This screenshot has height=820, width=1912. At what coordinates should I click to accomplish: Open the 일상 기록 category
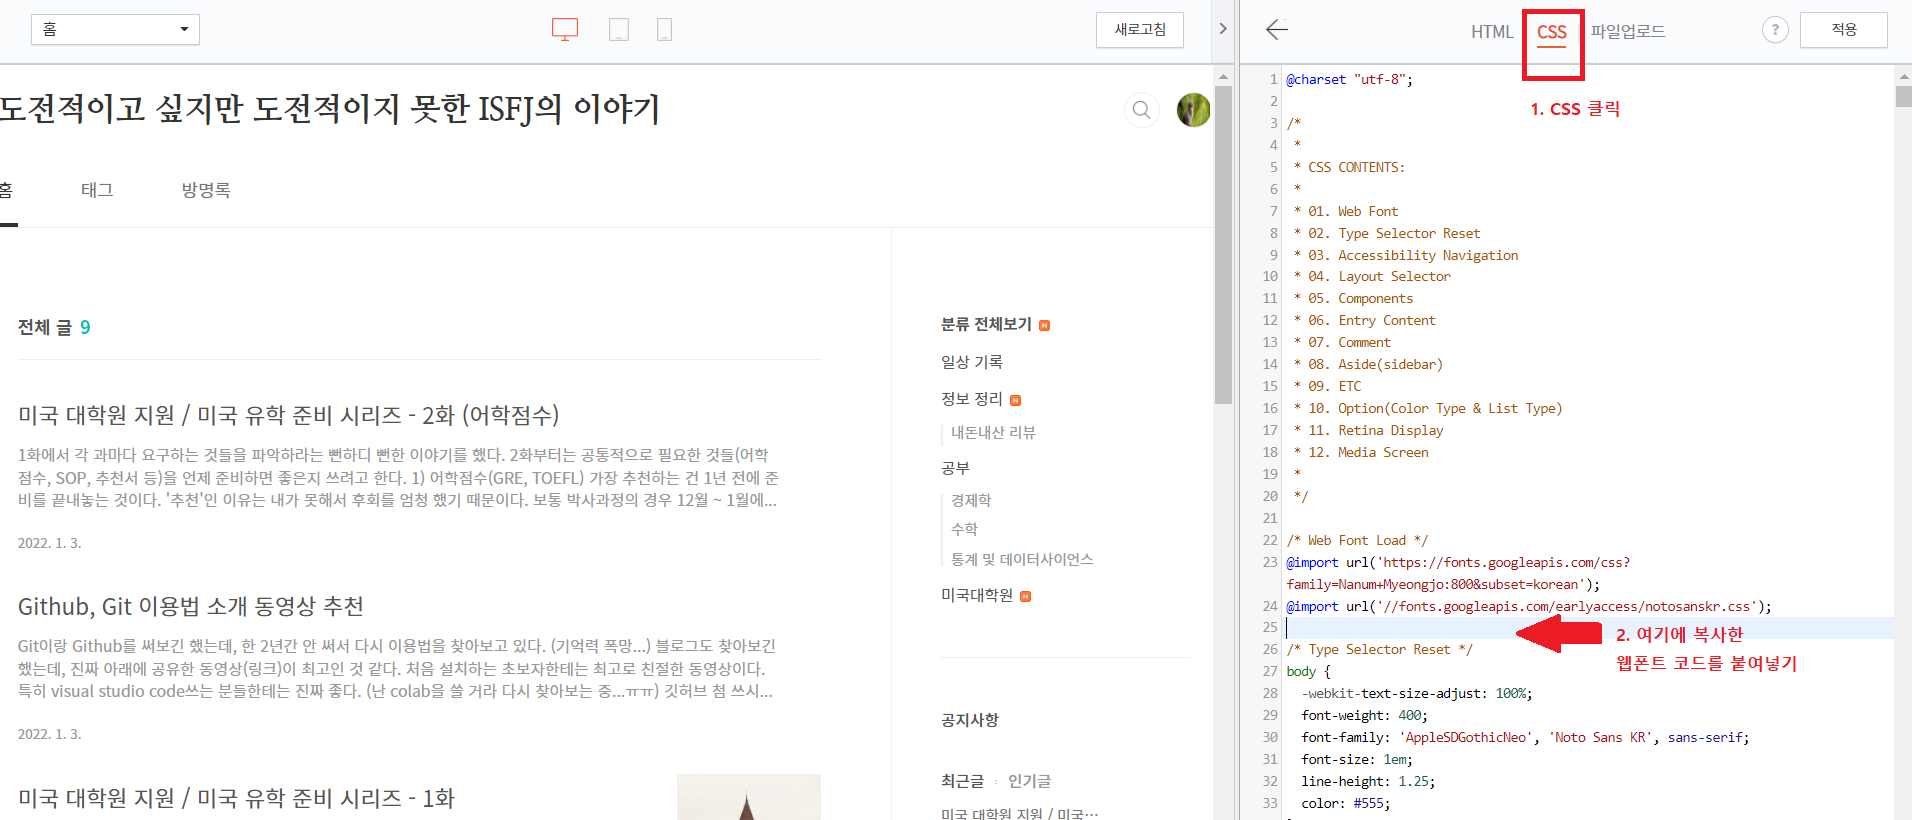coord(972,362)
